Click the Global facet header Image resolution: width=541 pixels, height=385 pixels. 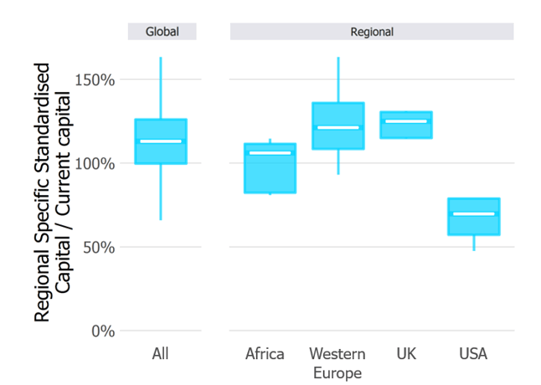click(x=162, y=31)
